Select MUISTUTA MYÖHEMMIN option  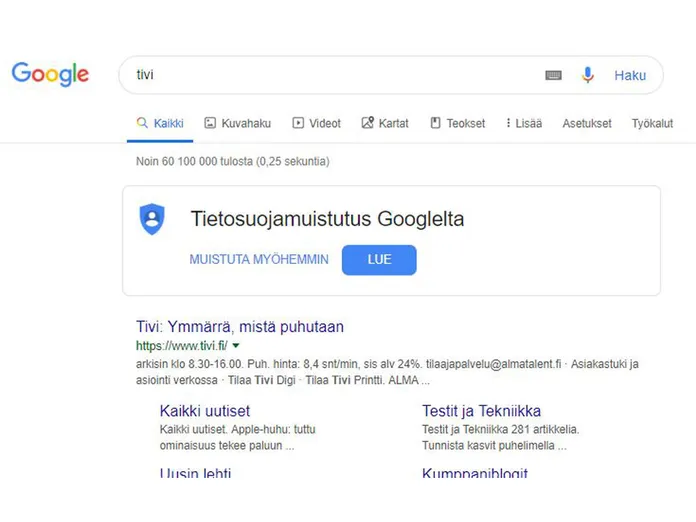click(259, 259)
